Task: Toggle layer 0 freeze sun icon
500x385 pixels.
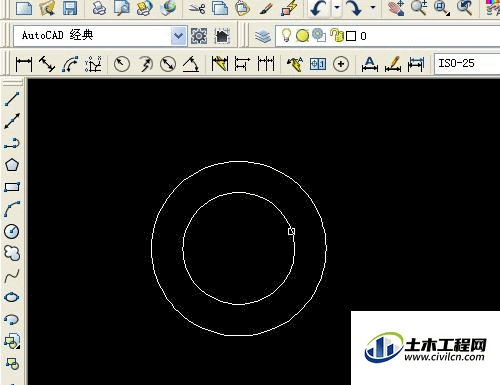Action: point(302,36)
